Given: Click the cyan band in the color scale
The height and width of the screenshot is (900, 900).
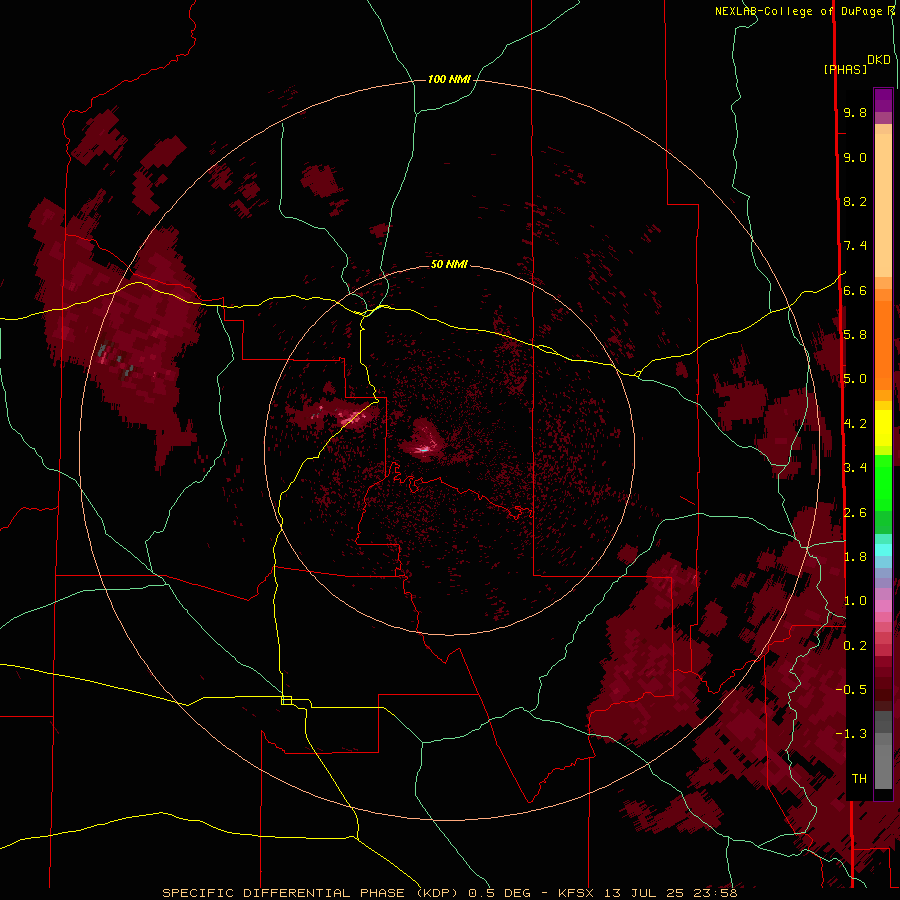Looking at the screenshot, I should [x=883, y=549].
